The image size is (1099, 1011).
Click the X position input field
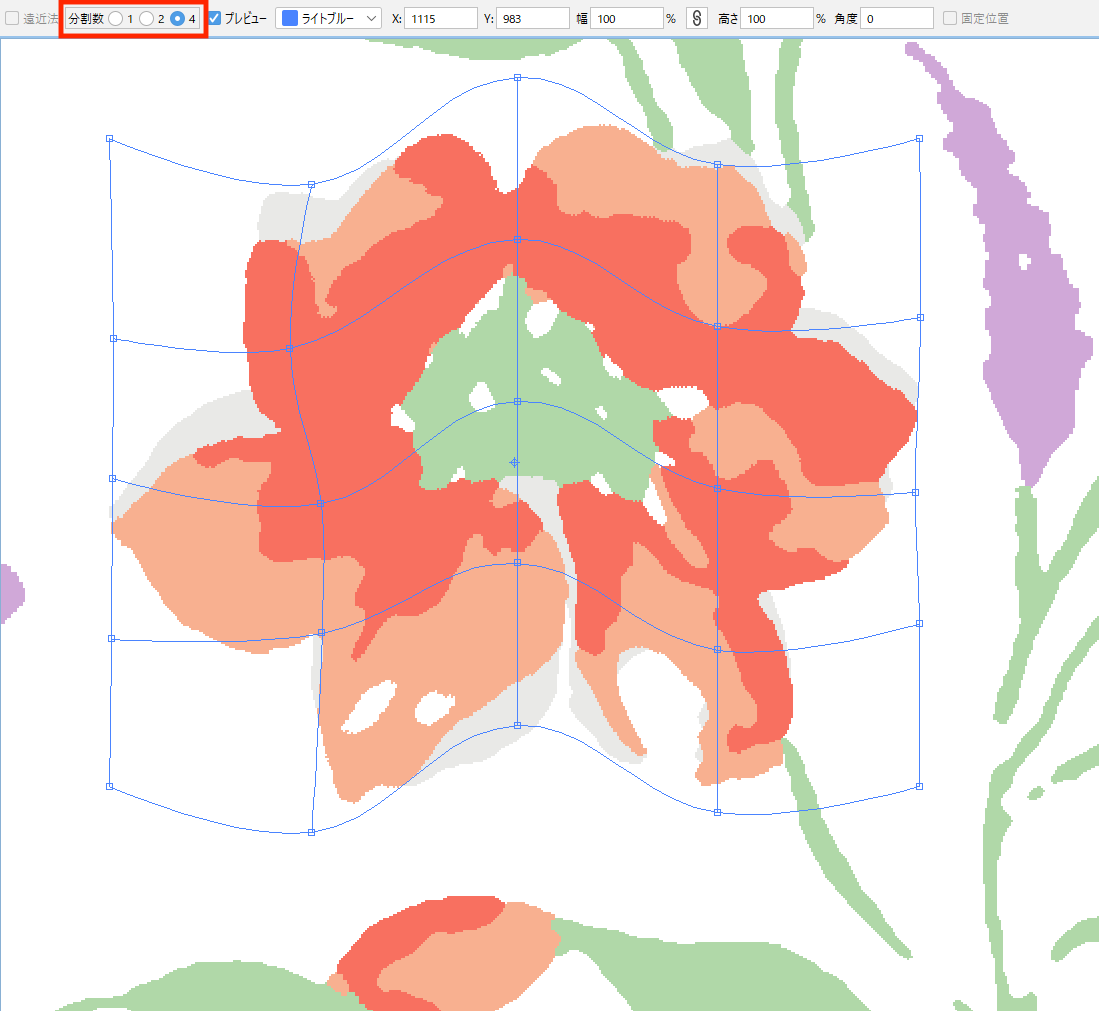coord(441,18)
